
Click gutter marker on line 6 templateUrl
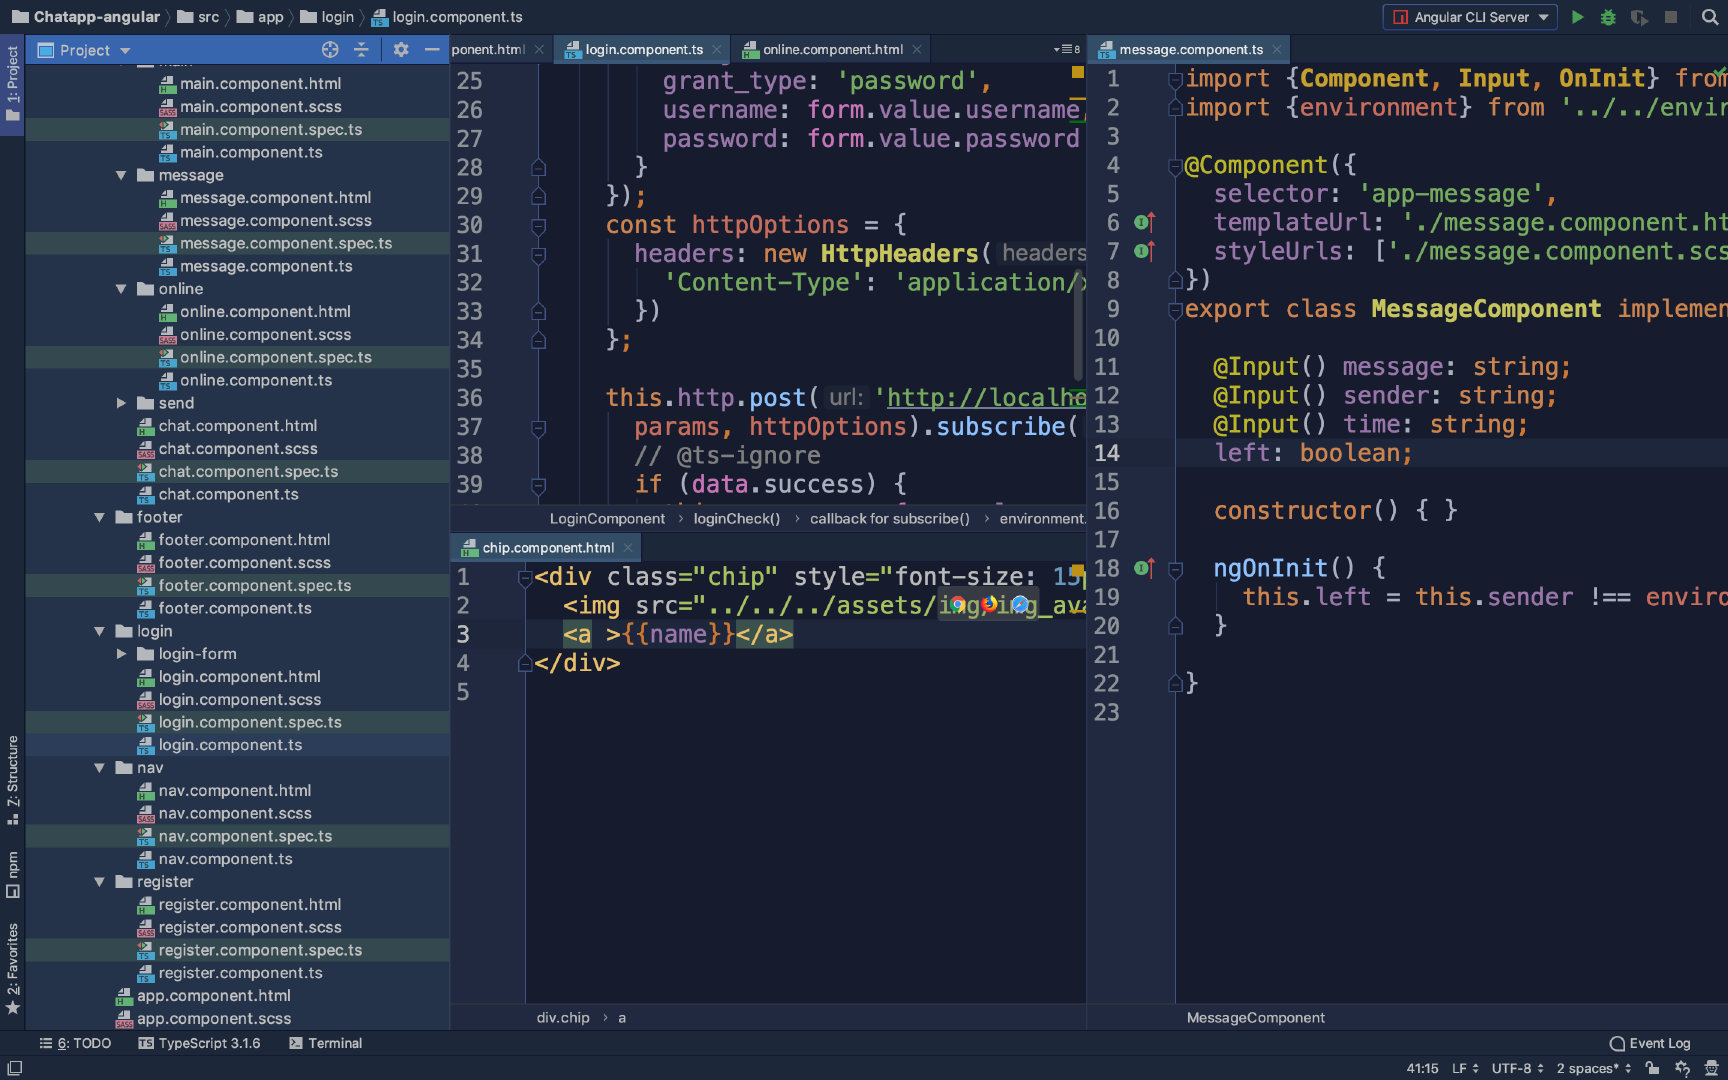[1145, 222]
